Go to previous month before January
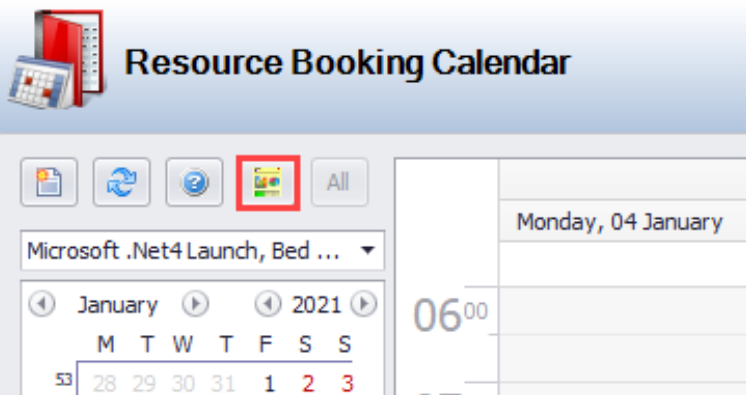This screenshot has height=395, width=746. pyautogui.click(x=42, y=304)
